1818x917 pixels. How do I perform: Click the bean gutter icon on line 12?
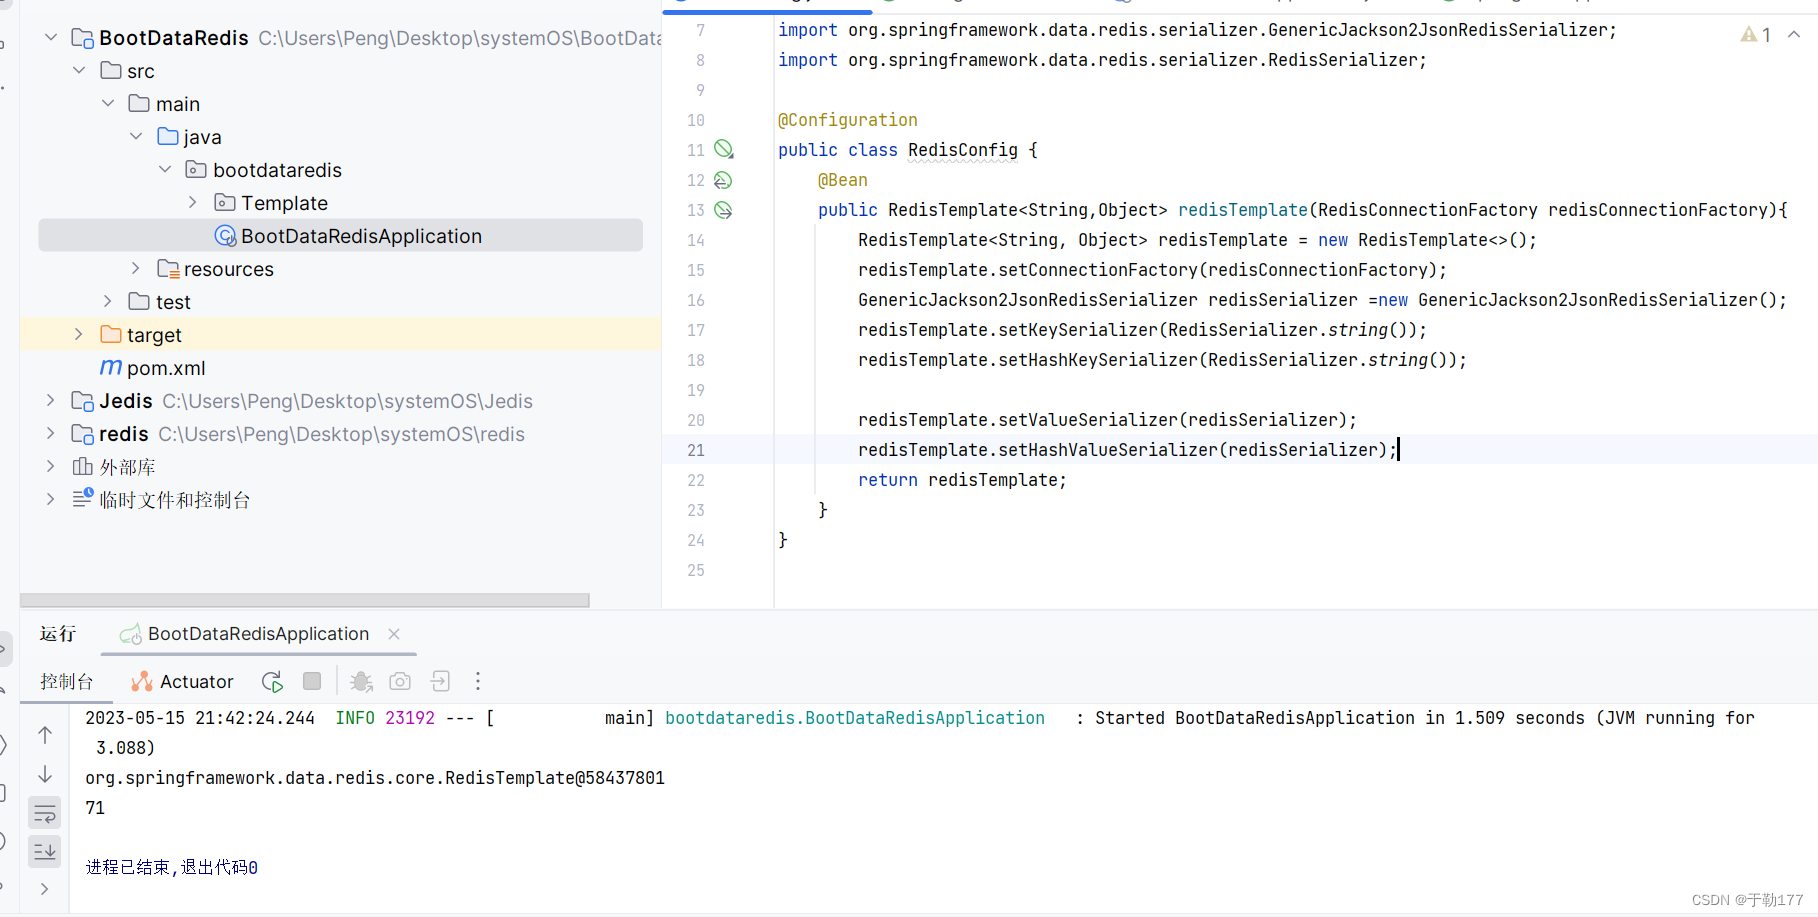723,180
